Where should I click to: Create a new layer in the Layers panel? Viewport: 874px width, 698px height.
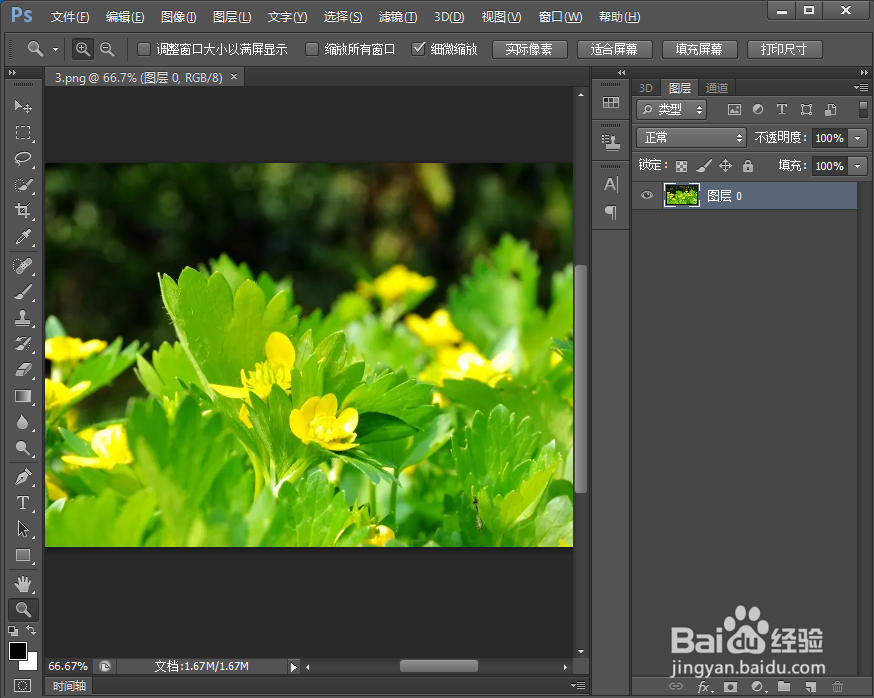(x=809, y=685)
